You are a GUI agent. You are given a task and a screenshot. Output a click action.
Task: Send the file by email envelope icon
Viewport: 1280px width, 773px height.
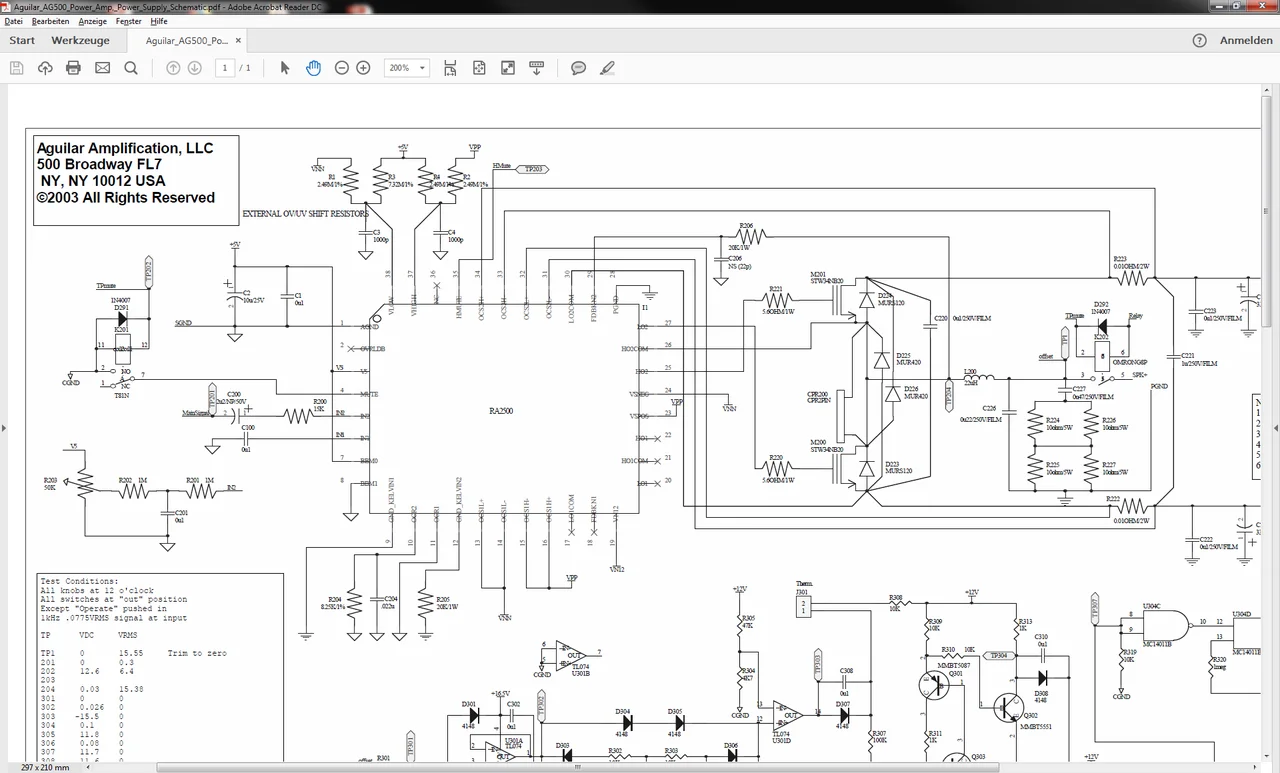point(102,68)
